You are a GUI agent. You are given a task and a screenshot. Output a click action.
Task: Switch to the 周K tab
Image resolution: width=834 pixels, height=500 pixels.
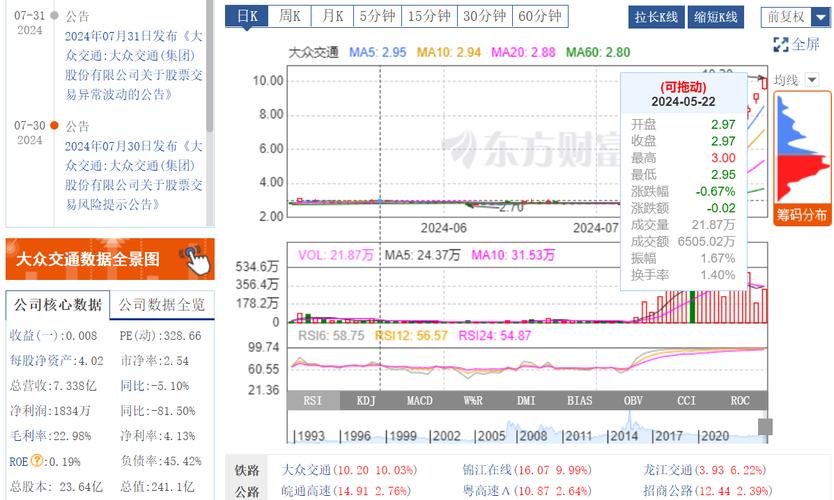coord(290,16)
